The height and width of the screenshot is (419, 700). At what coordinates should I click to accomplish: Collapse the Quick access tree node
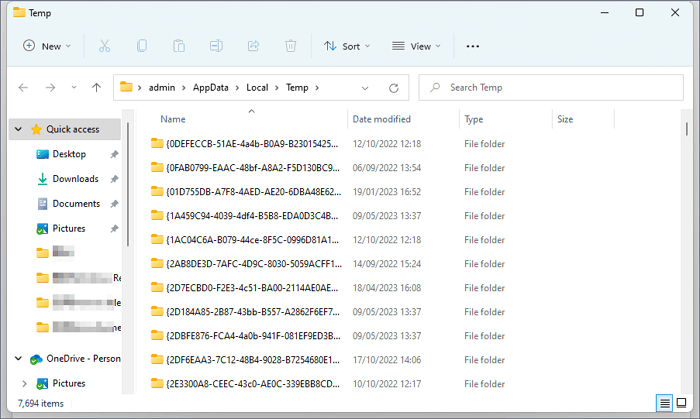point(18,129)
